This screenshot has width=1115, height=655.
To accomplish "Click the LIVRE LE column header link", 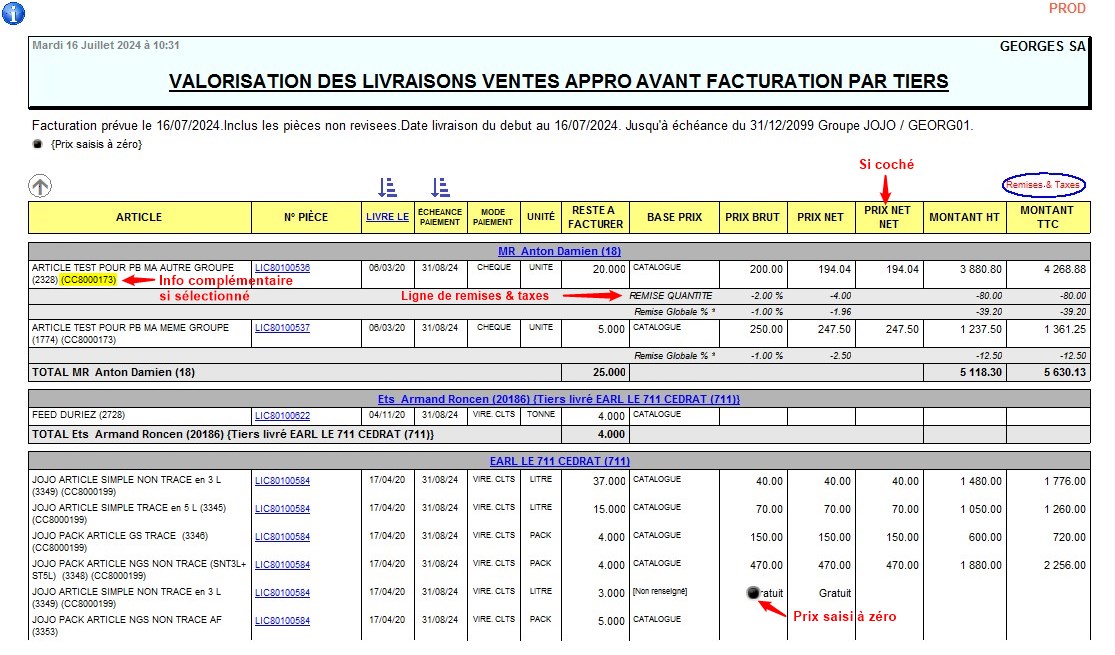I will (387, 217).
